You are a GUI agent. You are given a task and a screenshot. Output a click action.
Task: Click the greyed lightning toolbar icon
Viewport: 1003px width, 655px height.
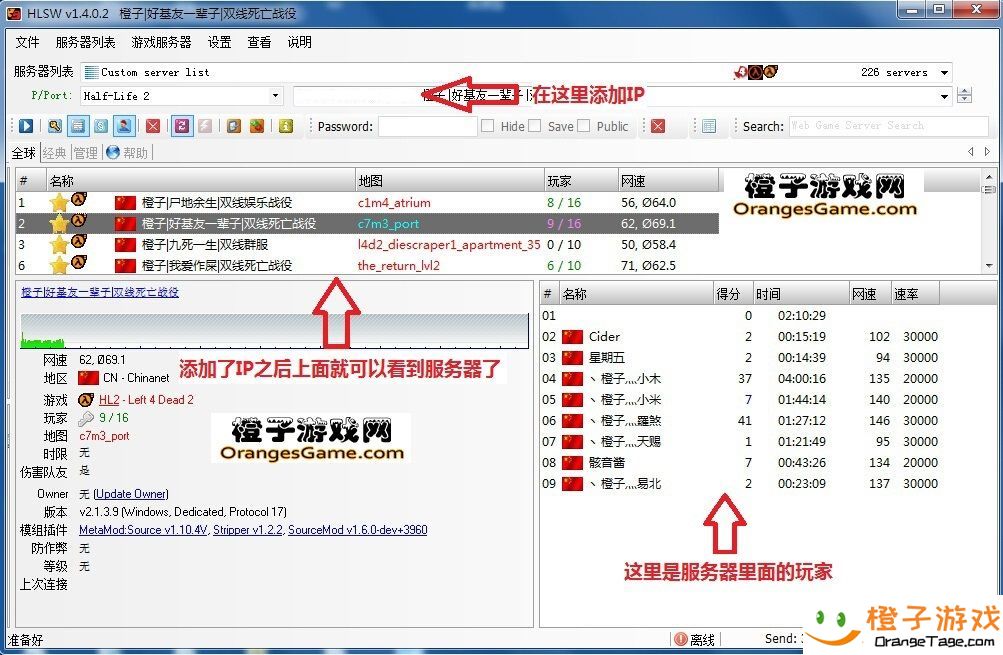205,126
